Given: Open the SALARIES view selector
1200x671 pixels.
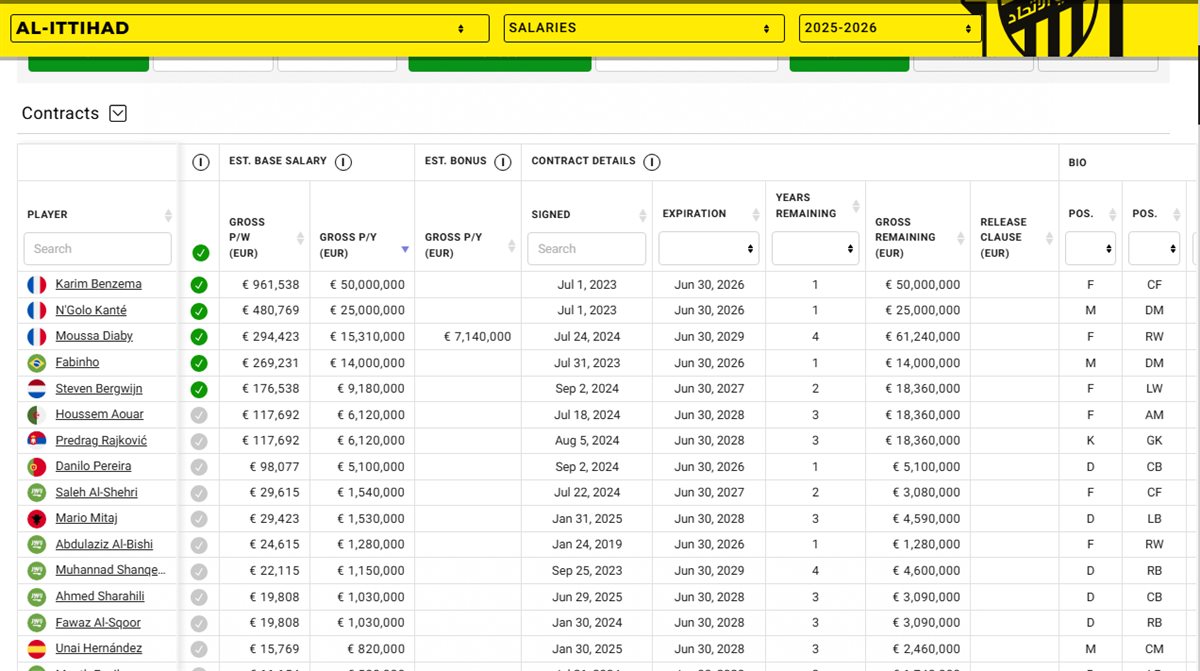Looking at the screenshot, I should (x=643, y=28).
